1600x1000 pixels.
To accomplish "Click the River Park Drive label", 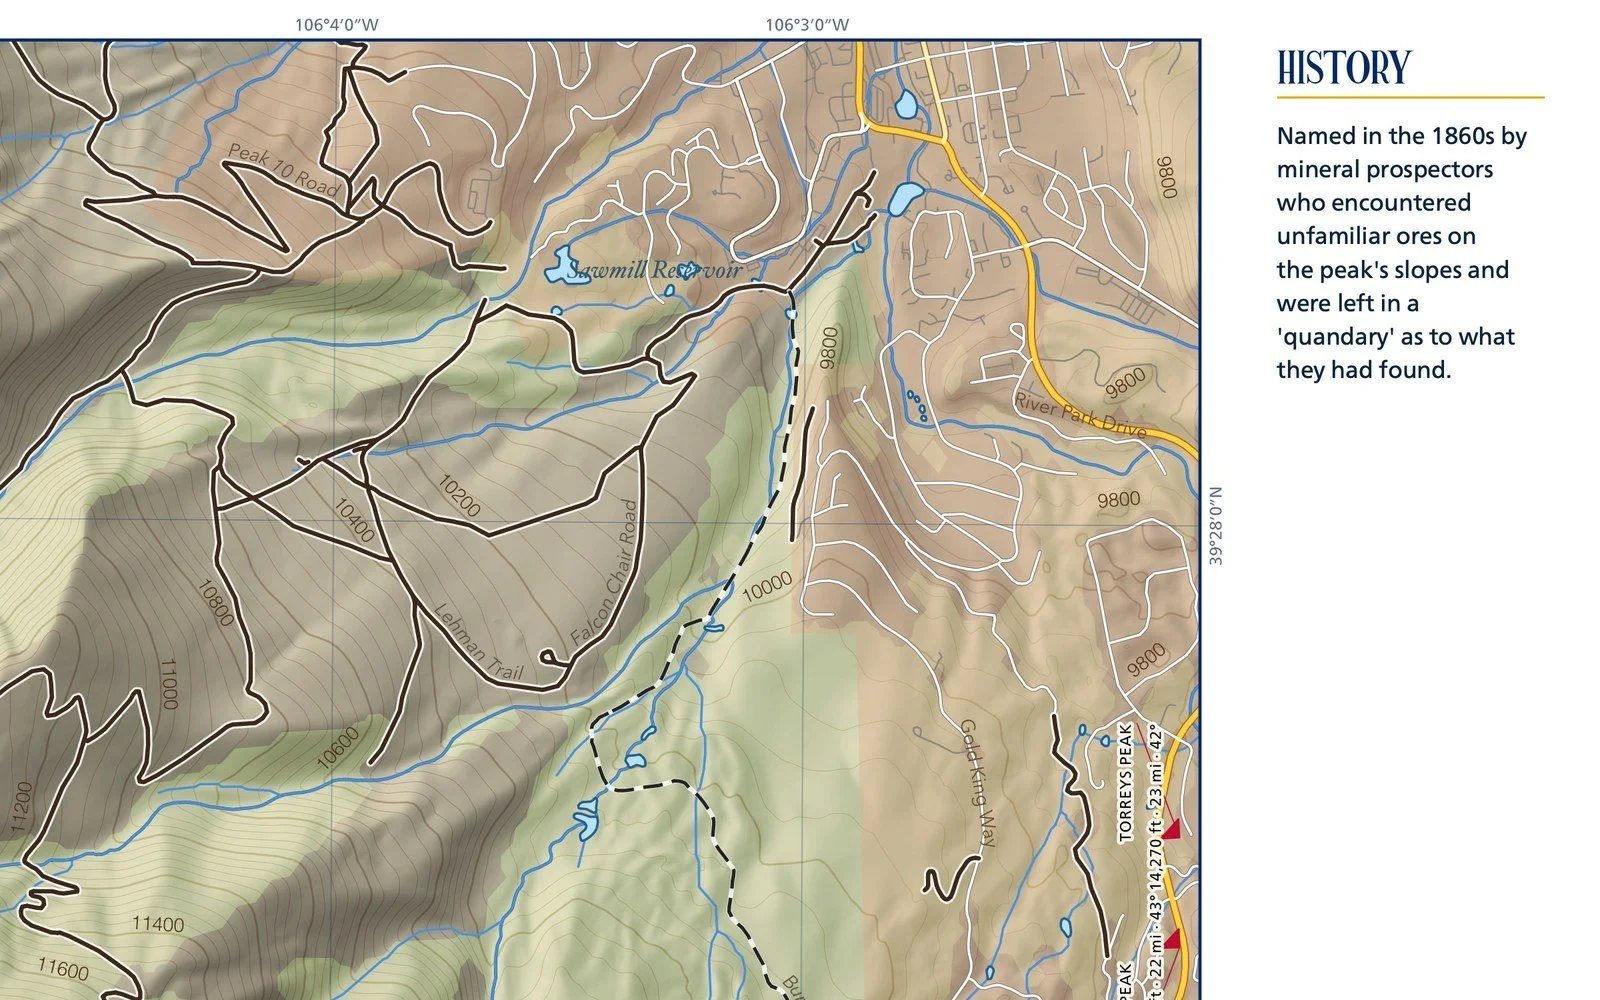I will pos(1080,415).
